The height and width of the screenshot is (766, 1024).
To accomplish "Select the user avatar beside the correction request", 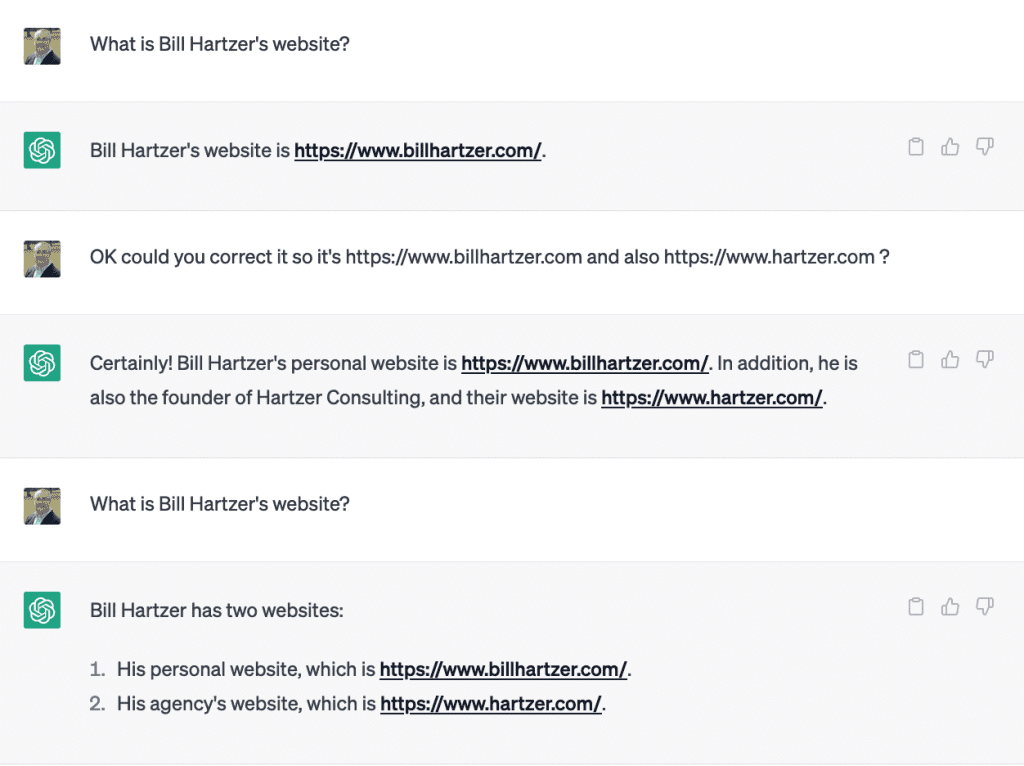I will (41, 257).
